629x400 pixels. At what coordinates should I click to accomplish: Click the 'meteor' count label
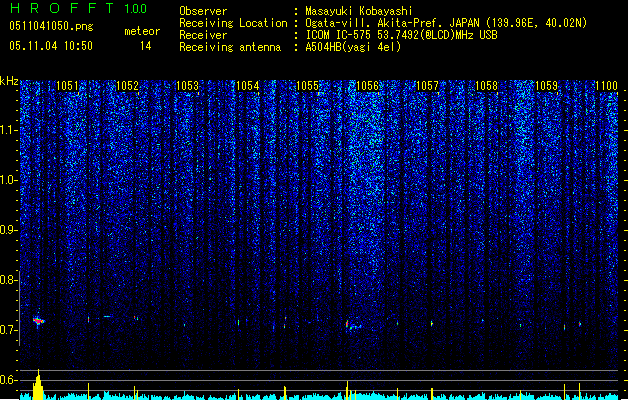point(142,31)
